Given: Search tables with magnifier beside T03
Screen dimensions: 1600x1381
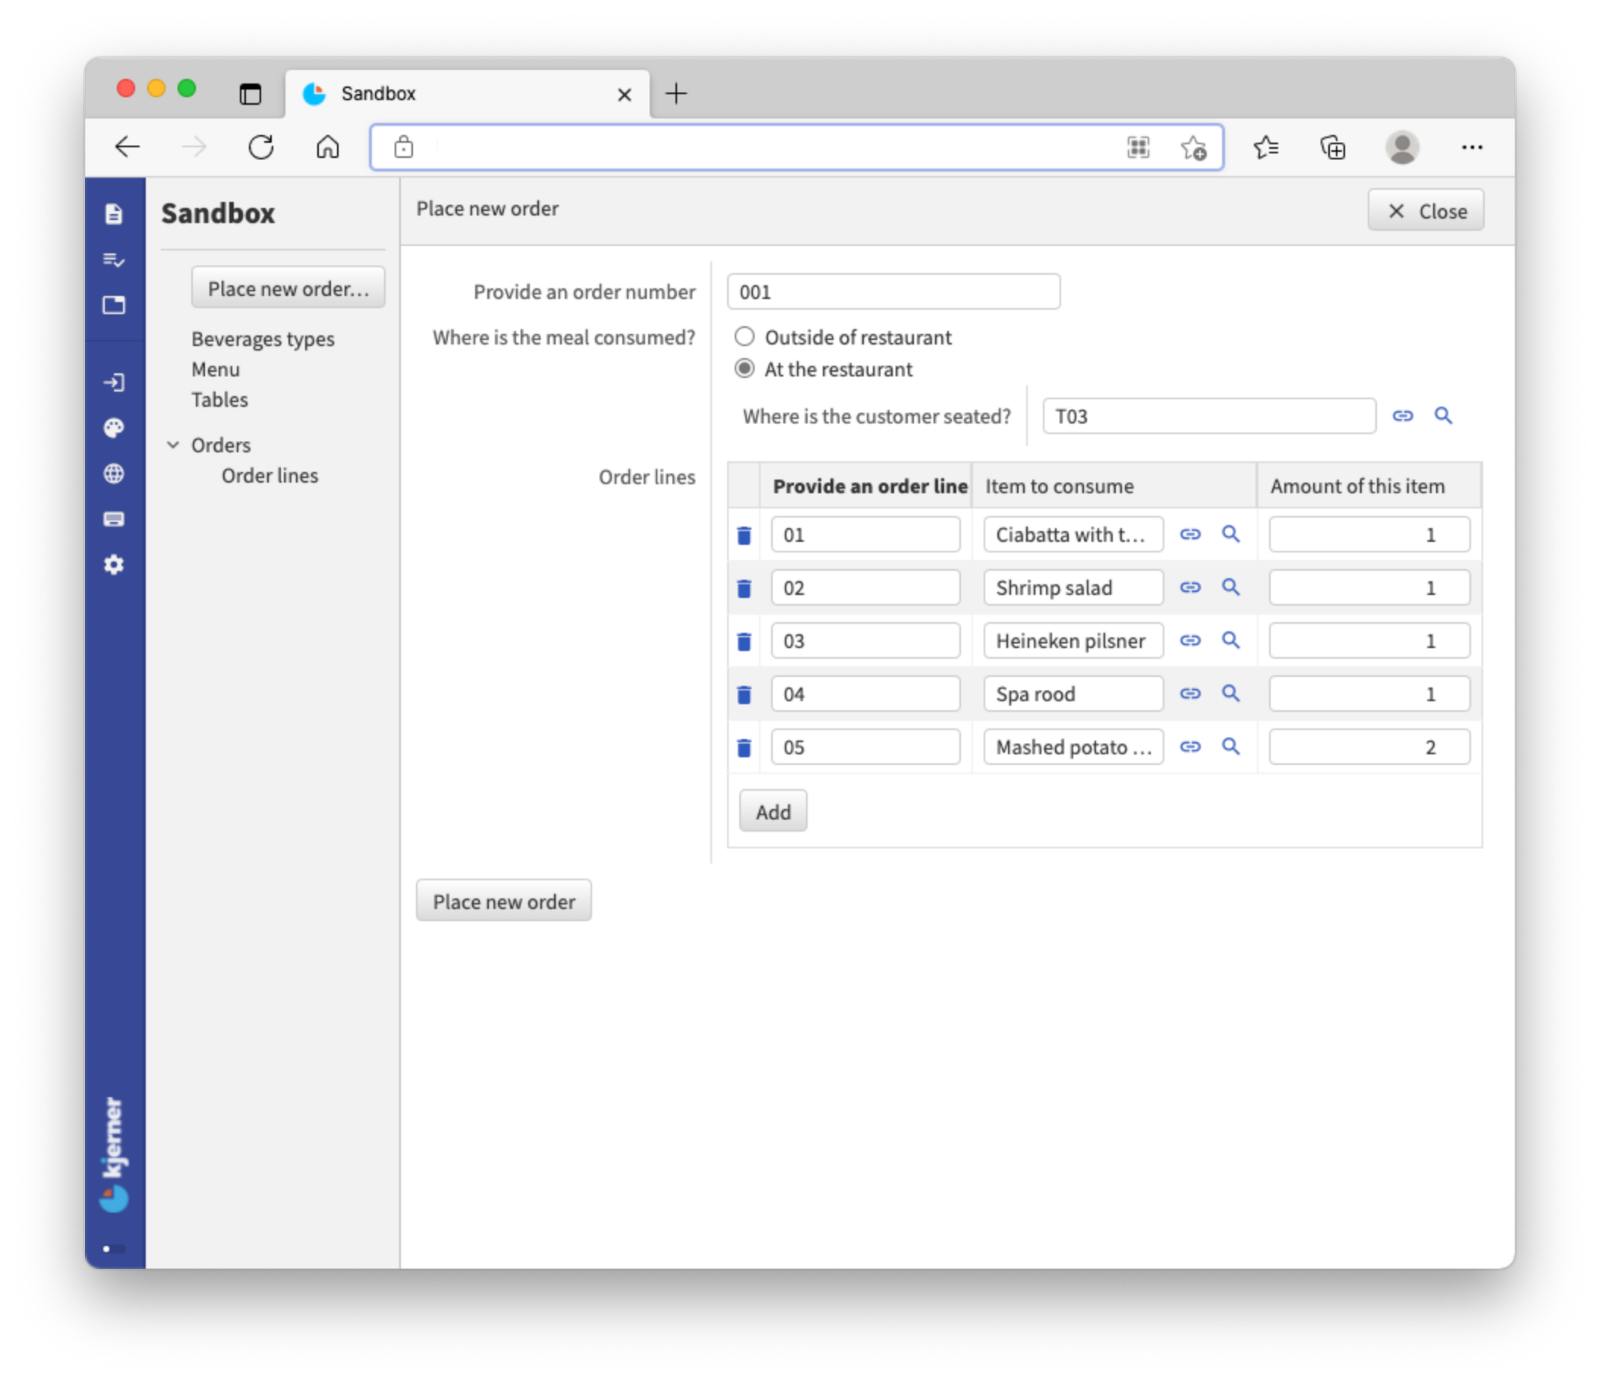Looking at the screenshot, I should (1443, 415).
